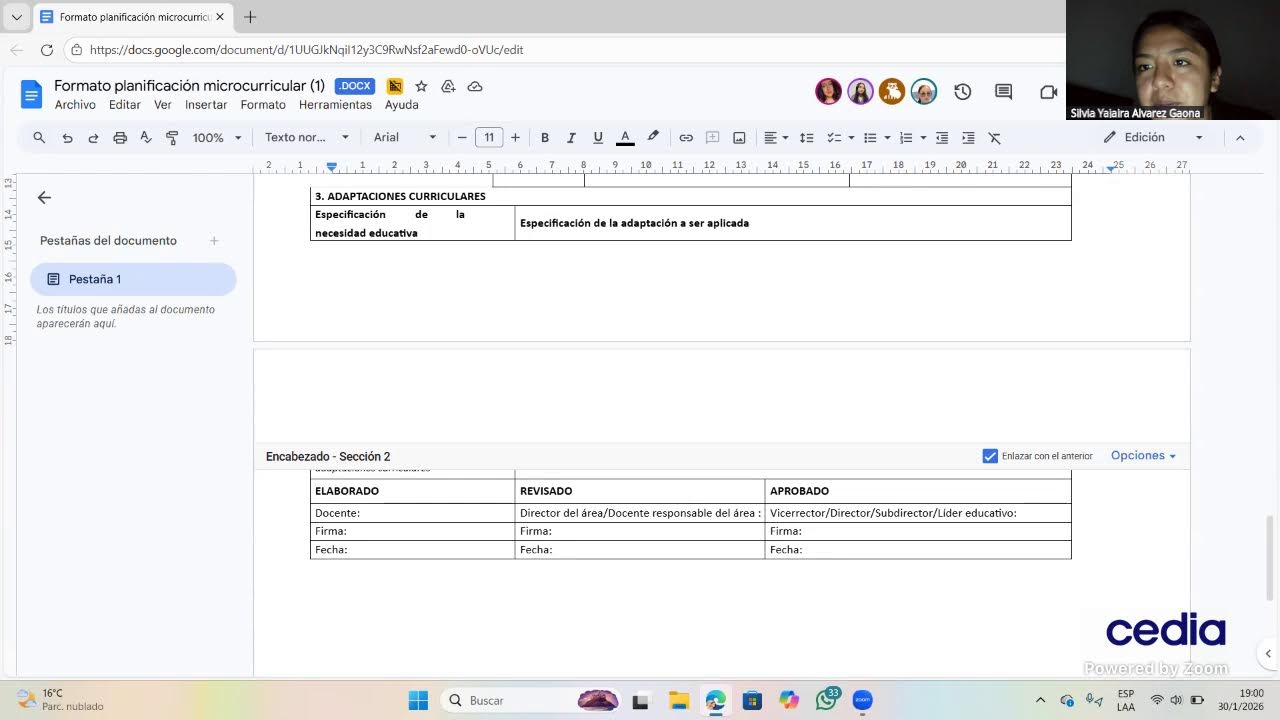Underline the selected text
The width and height of the screenshot is (1280, 720).
pos(598,138)
